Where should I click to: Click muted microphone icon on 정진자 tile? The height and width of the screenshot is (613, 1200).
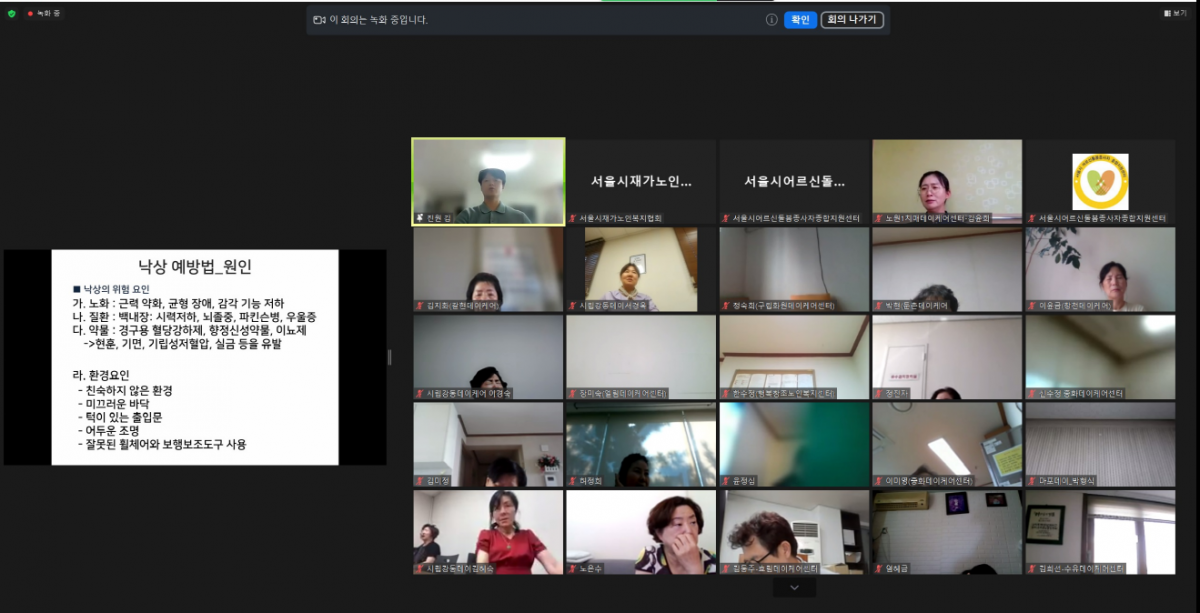click(x=879, y=394)
